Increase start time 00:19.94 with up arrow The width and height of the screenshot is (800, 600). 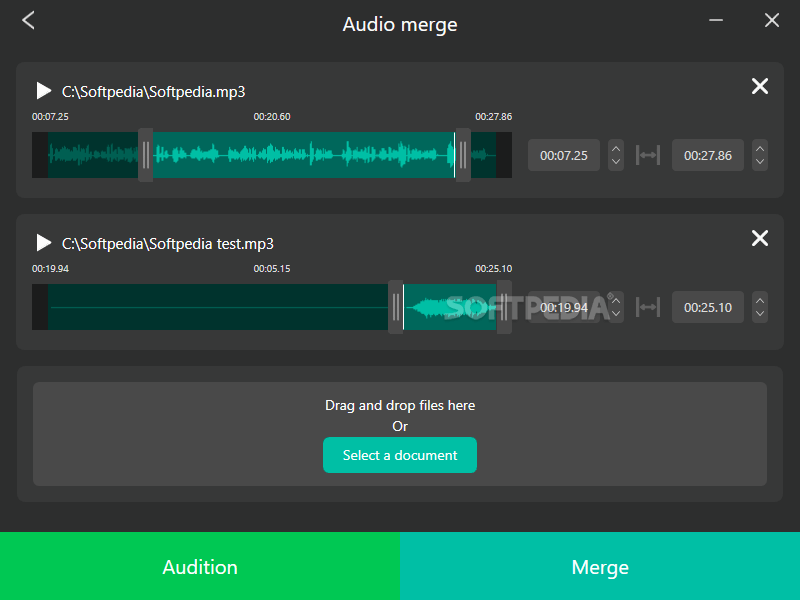point(616,301)
